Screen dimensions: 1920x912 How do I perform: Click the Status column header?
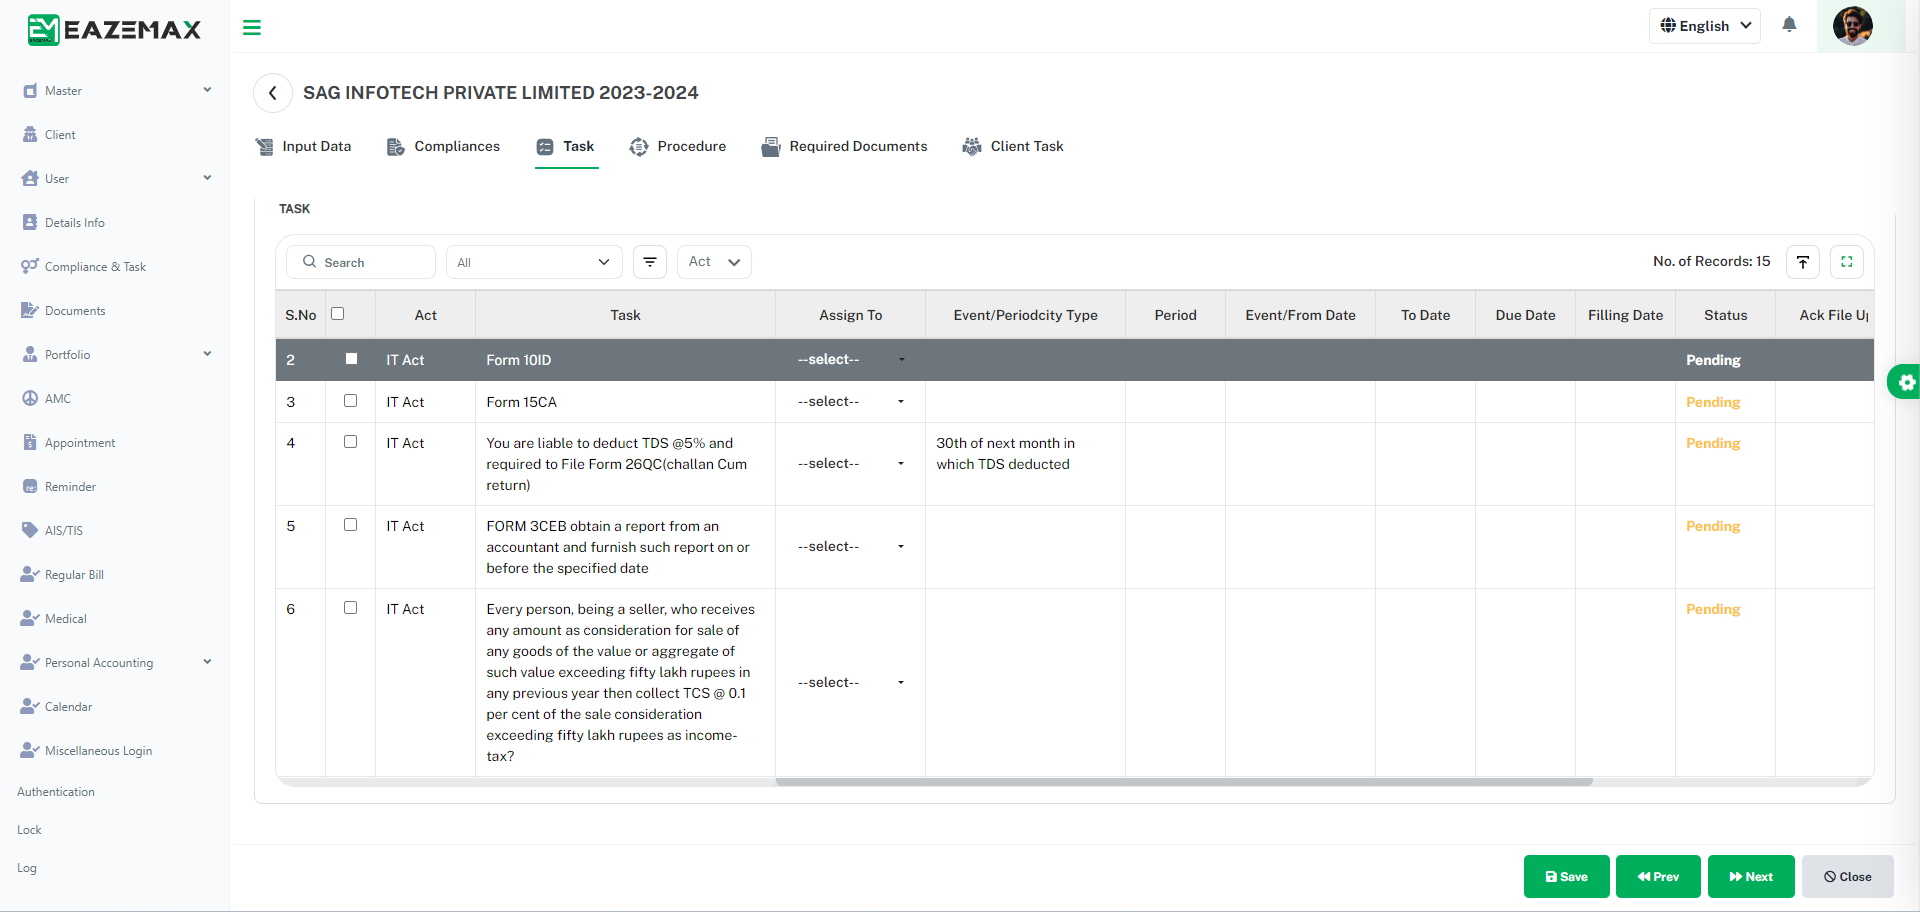click(x=1725, y=315)
